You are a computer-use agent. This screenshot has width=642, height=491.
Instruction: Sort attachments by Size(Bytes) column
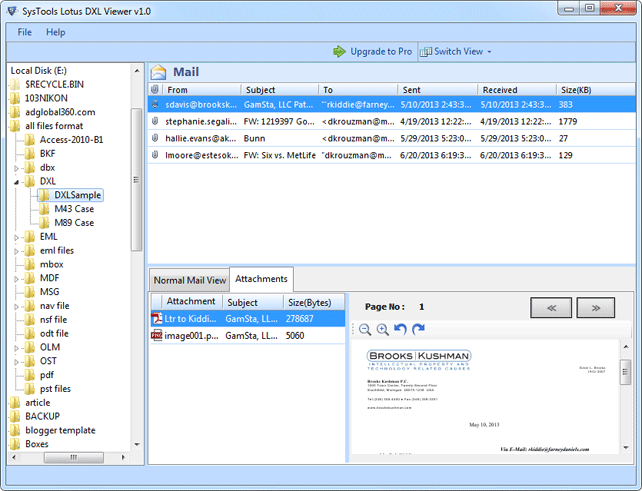point(314,302)
